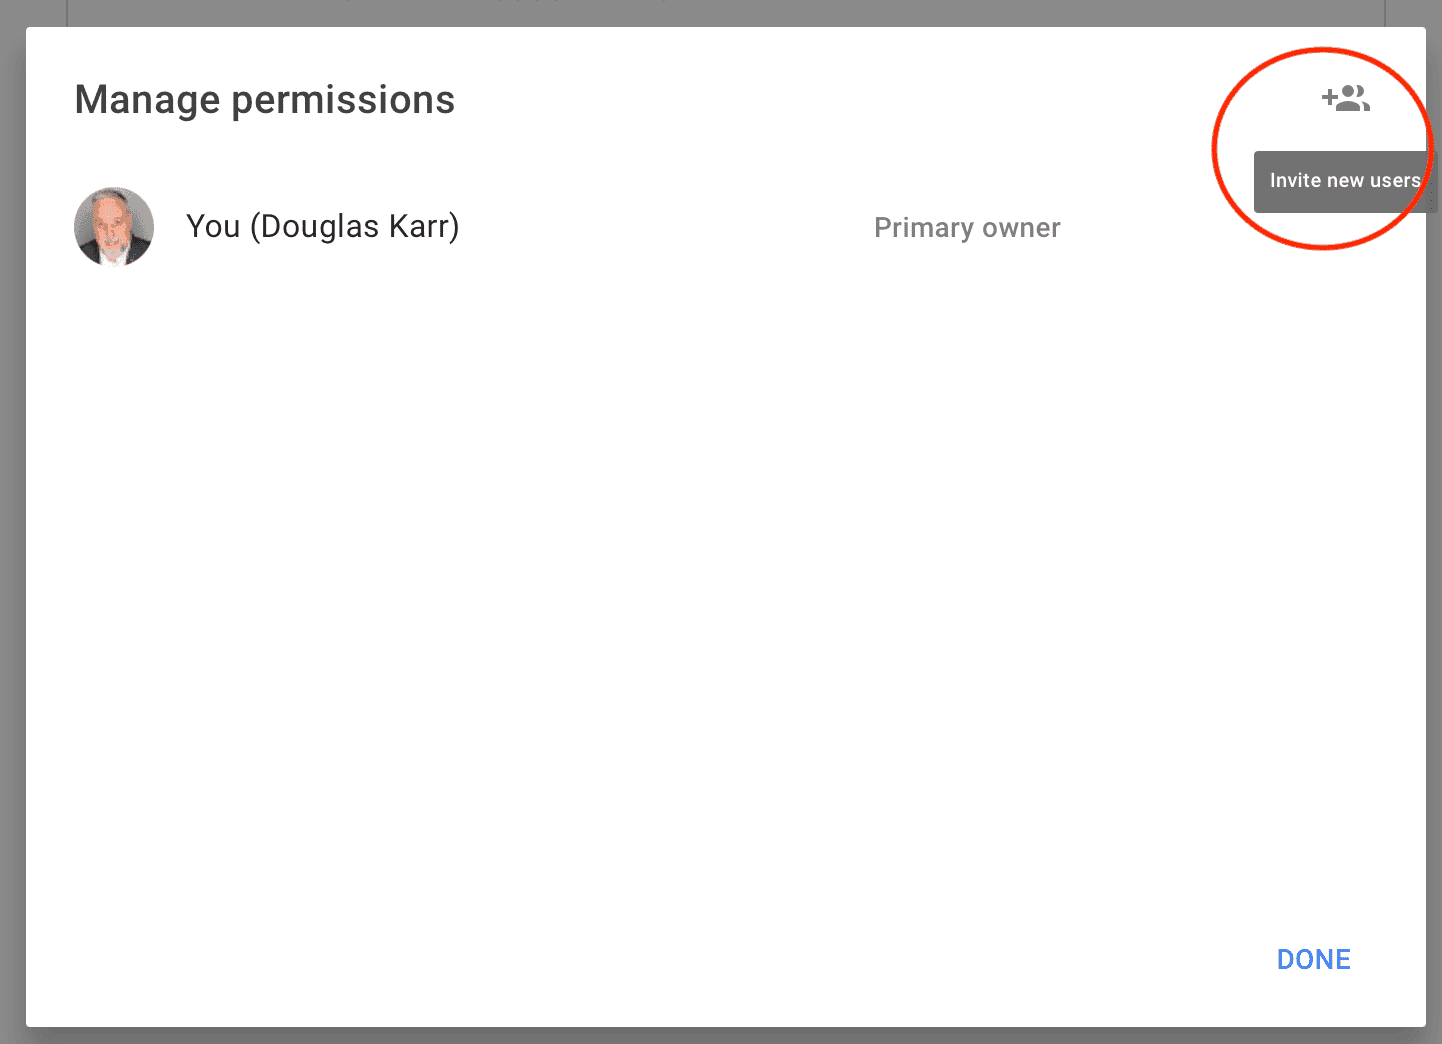The height and width of the screenshot is (1044, 1442).
Task: Click the "You (Douglas Karr)" name
Action: point(322,227)
